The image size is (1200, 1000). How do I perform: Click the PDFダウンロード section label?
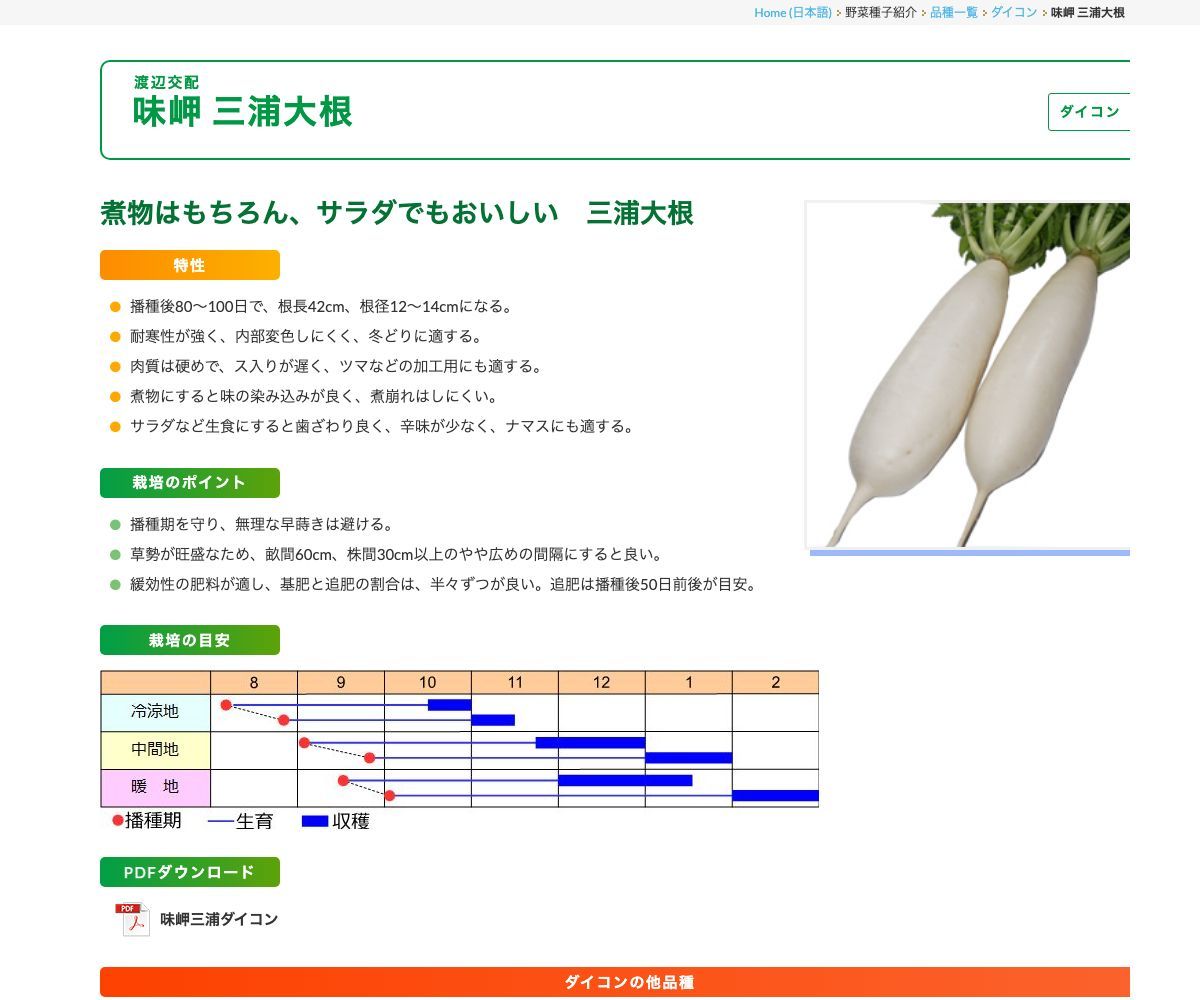pyautogui.click(x=190, y=872)
